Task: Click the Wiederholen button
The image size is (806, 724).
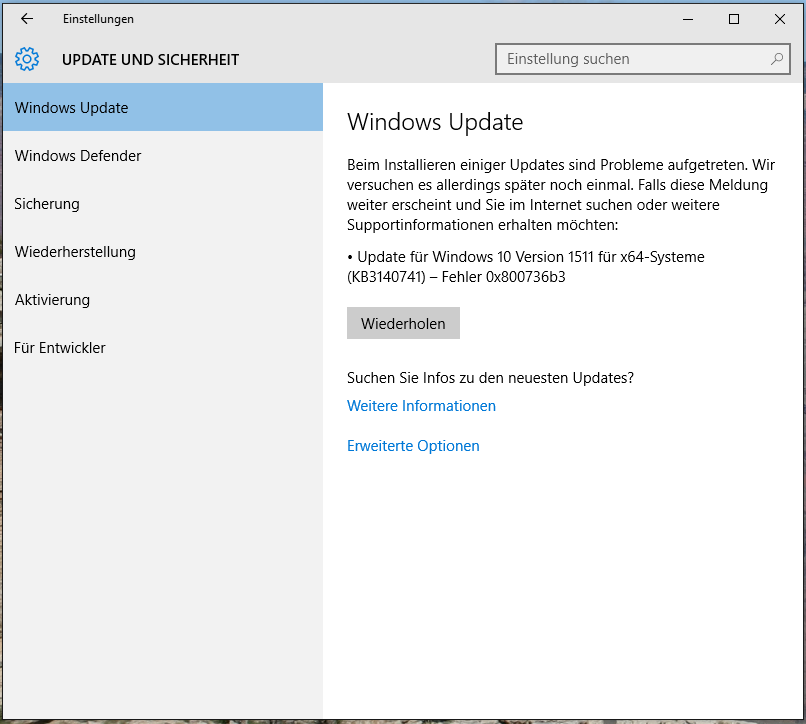Action: pyautogui.click(x=403, y=323)
